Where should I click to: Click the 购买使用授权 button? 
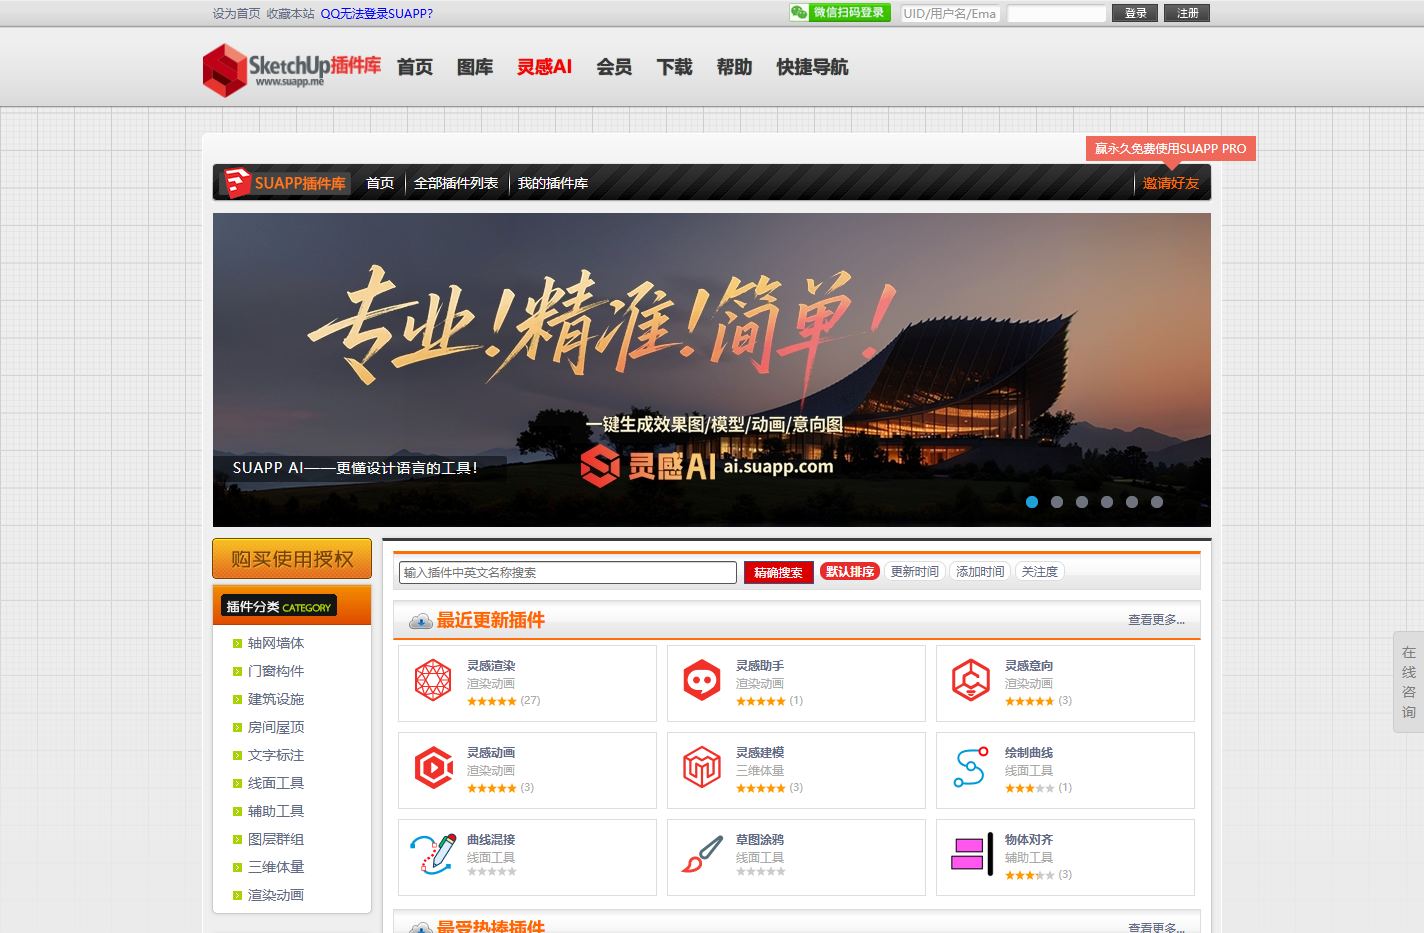(x=292, y=559)
